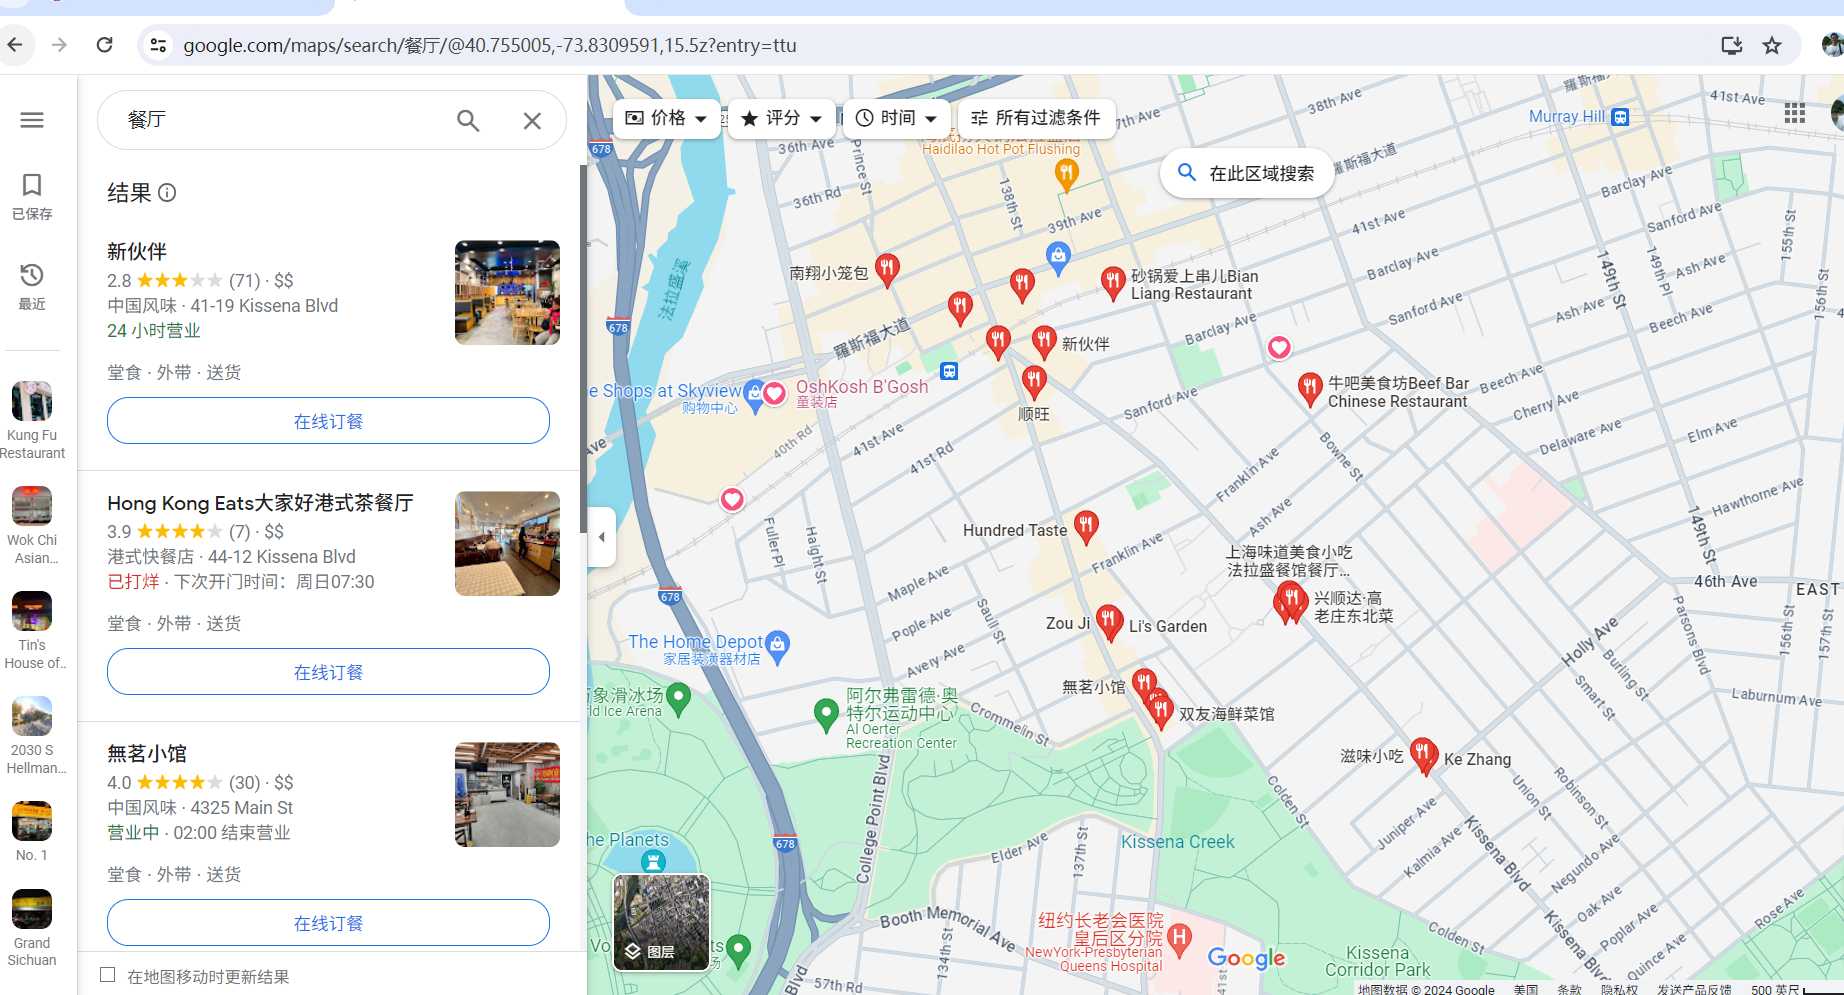
Task: Collapse the side results panel
Action: pyautogui.click(x=601, y=537)
